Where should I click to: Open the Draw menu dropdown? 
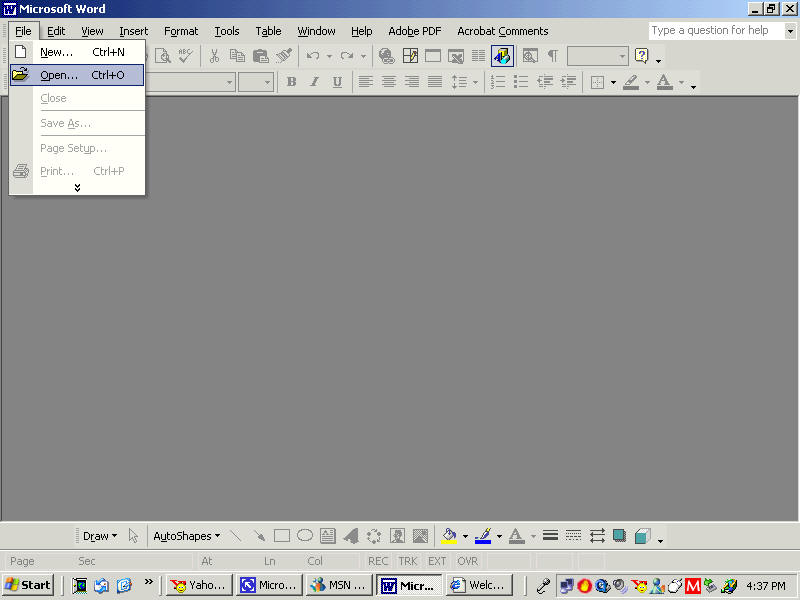point(99,536)
